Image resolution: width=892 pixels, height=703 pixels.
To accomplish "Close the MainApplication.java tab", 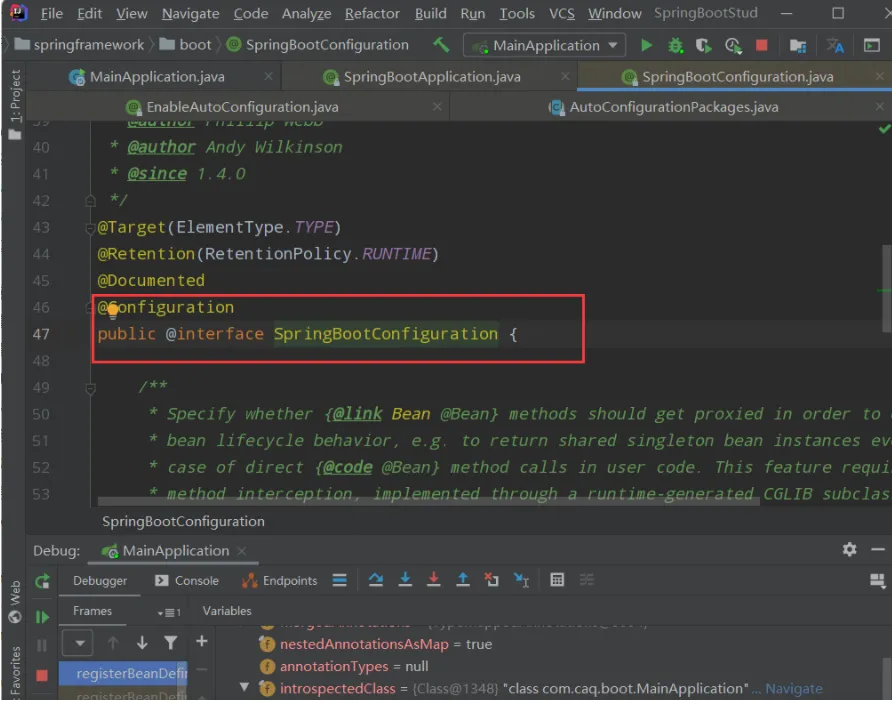I will tap(268, 76).
